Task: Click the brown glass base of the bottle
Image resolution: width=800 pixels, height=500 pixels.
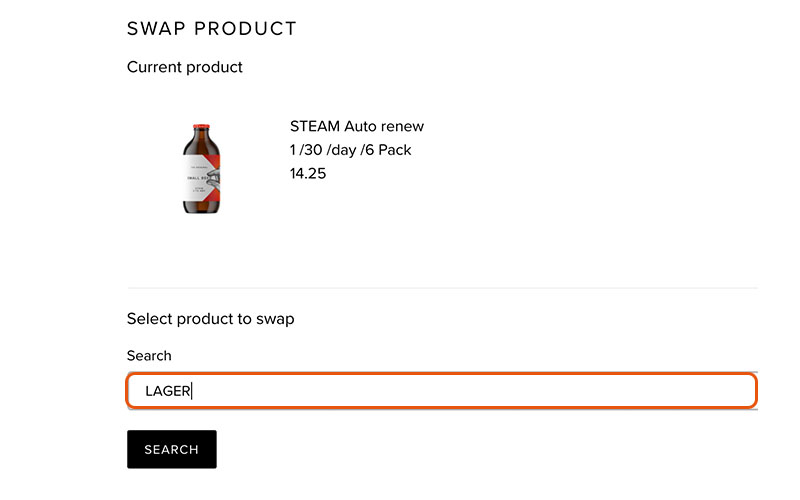Action: [x=202, y=208]
